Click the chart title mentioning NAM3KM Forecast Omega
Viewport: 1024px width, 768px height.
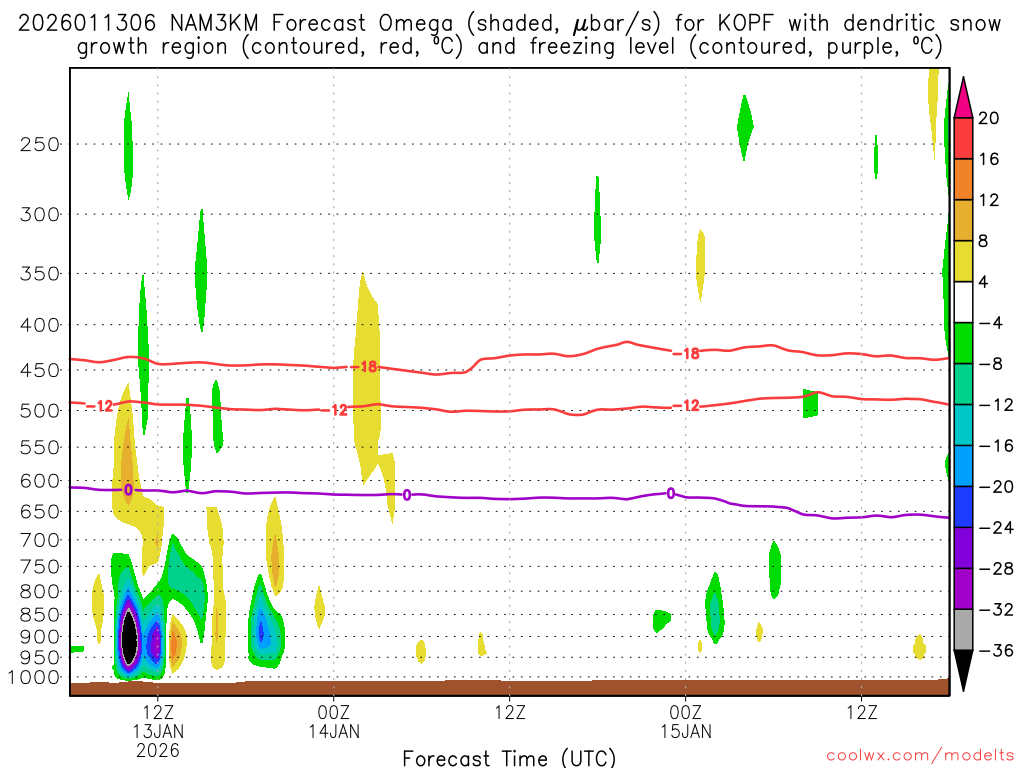(x=509, y=24)
